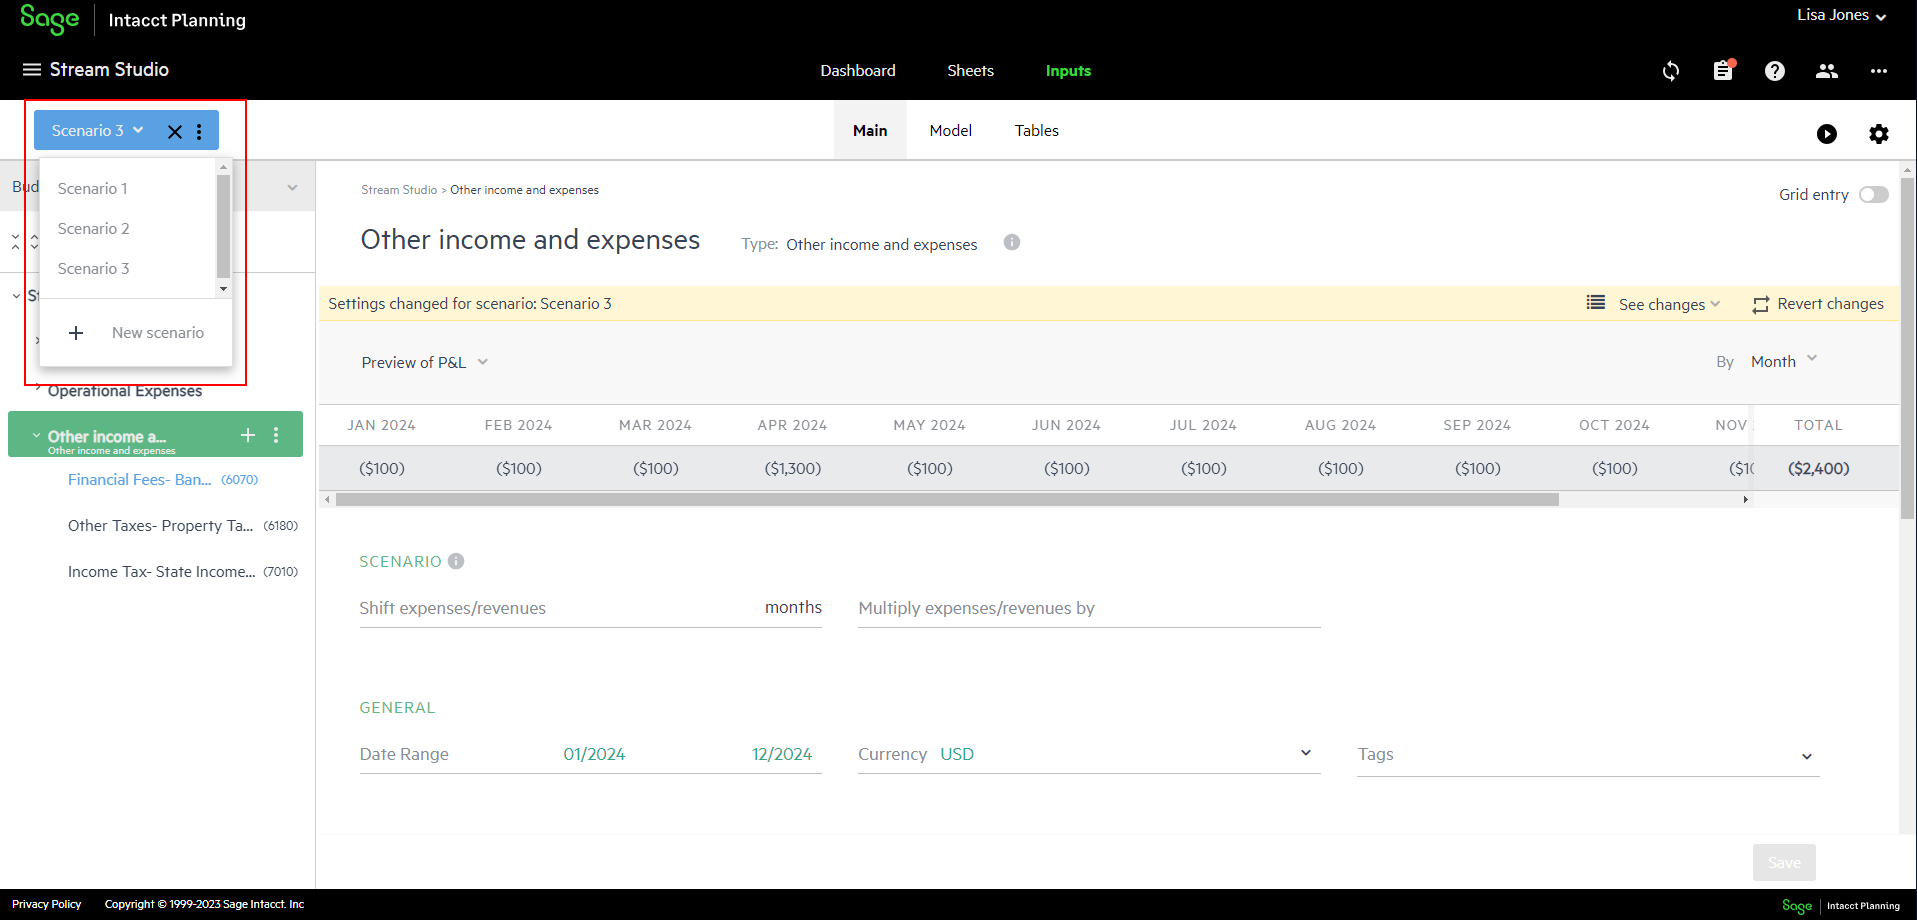
Task: Open the By Month period dropdown
Action: click(x=1784, y=361)
